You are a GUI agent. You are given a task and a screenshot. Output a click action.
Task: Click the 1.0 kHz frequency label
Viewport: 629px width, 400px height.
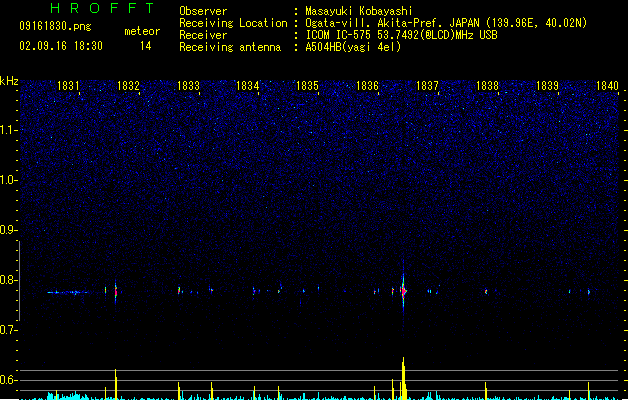coord(8,180)
